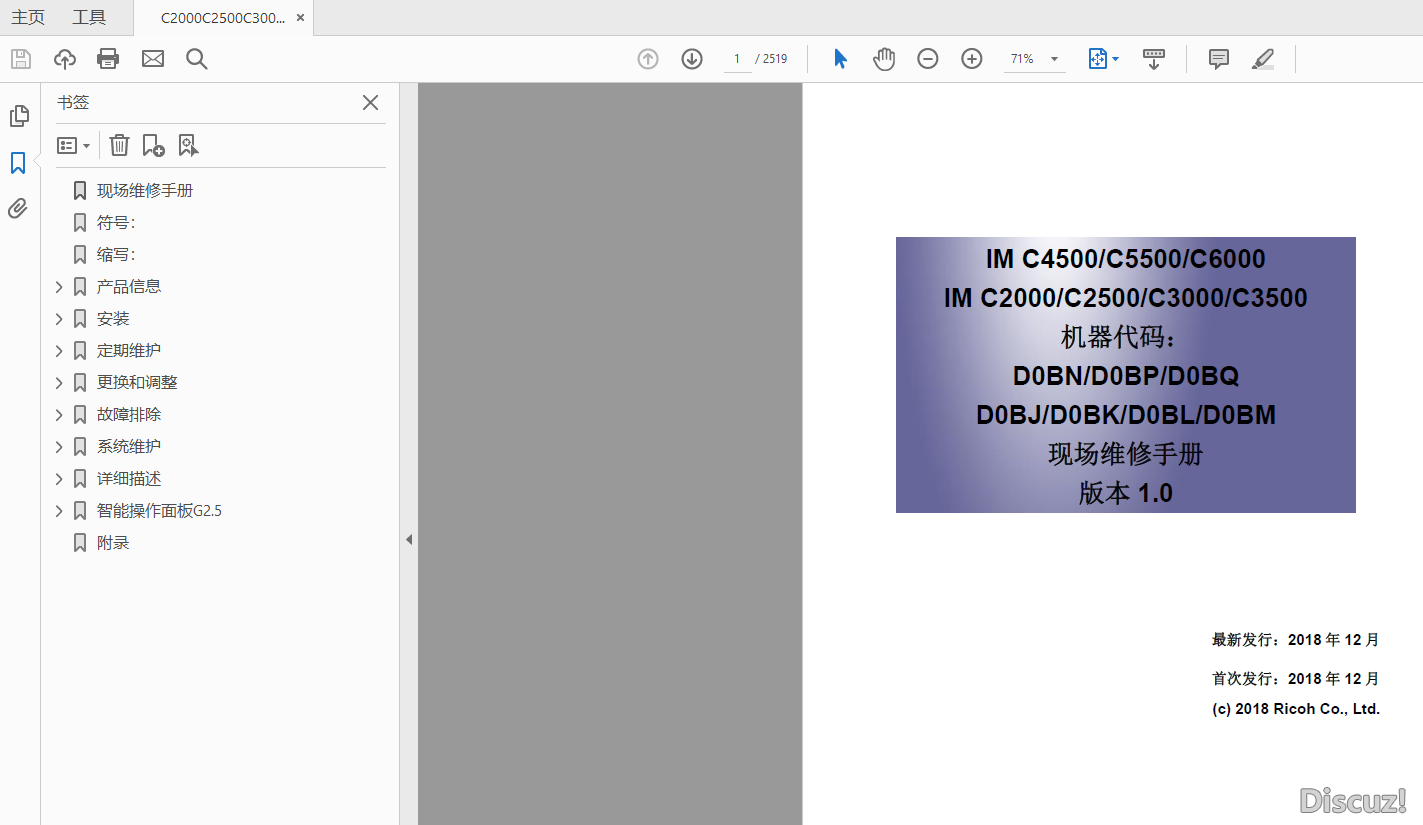This screenshot has width=1423, height=825.
Task: Add a new bookmark icon
Action: click(x=153, y=146)
